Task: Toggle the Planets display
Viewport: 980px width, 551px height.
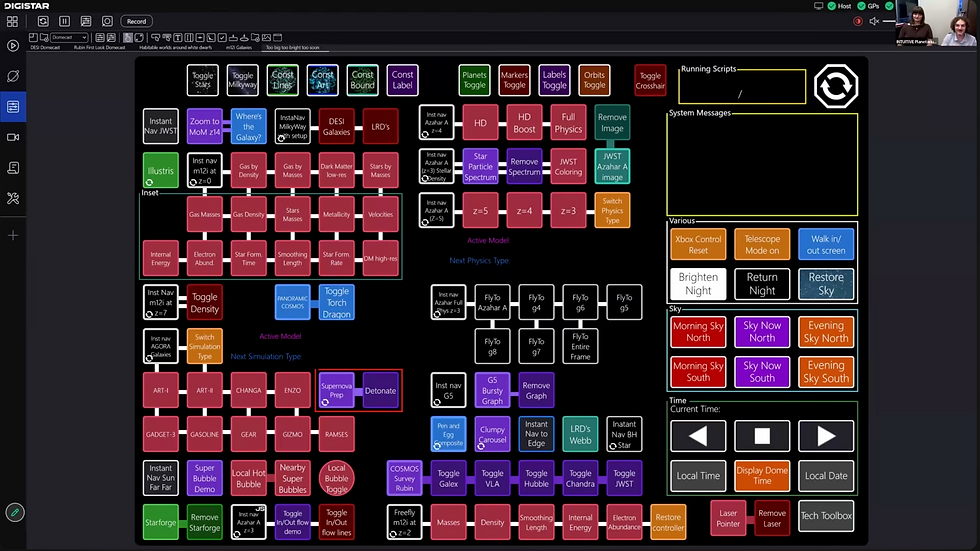Action: 474,80
